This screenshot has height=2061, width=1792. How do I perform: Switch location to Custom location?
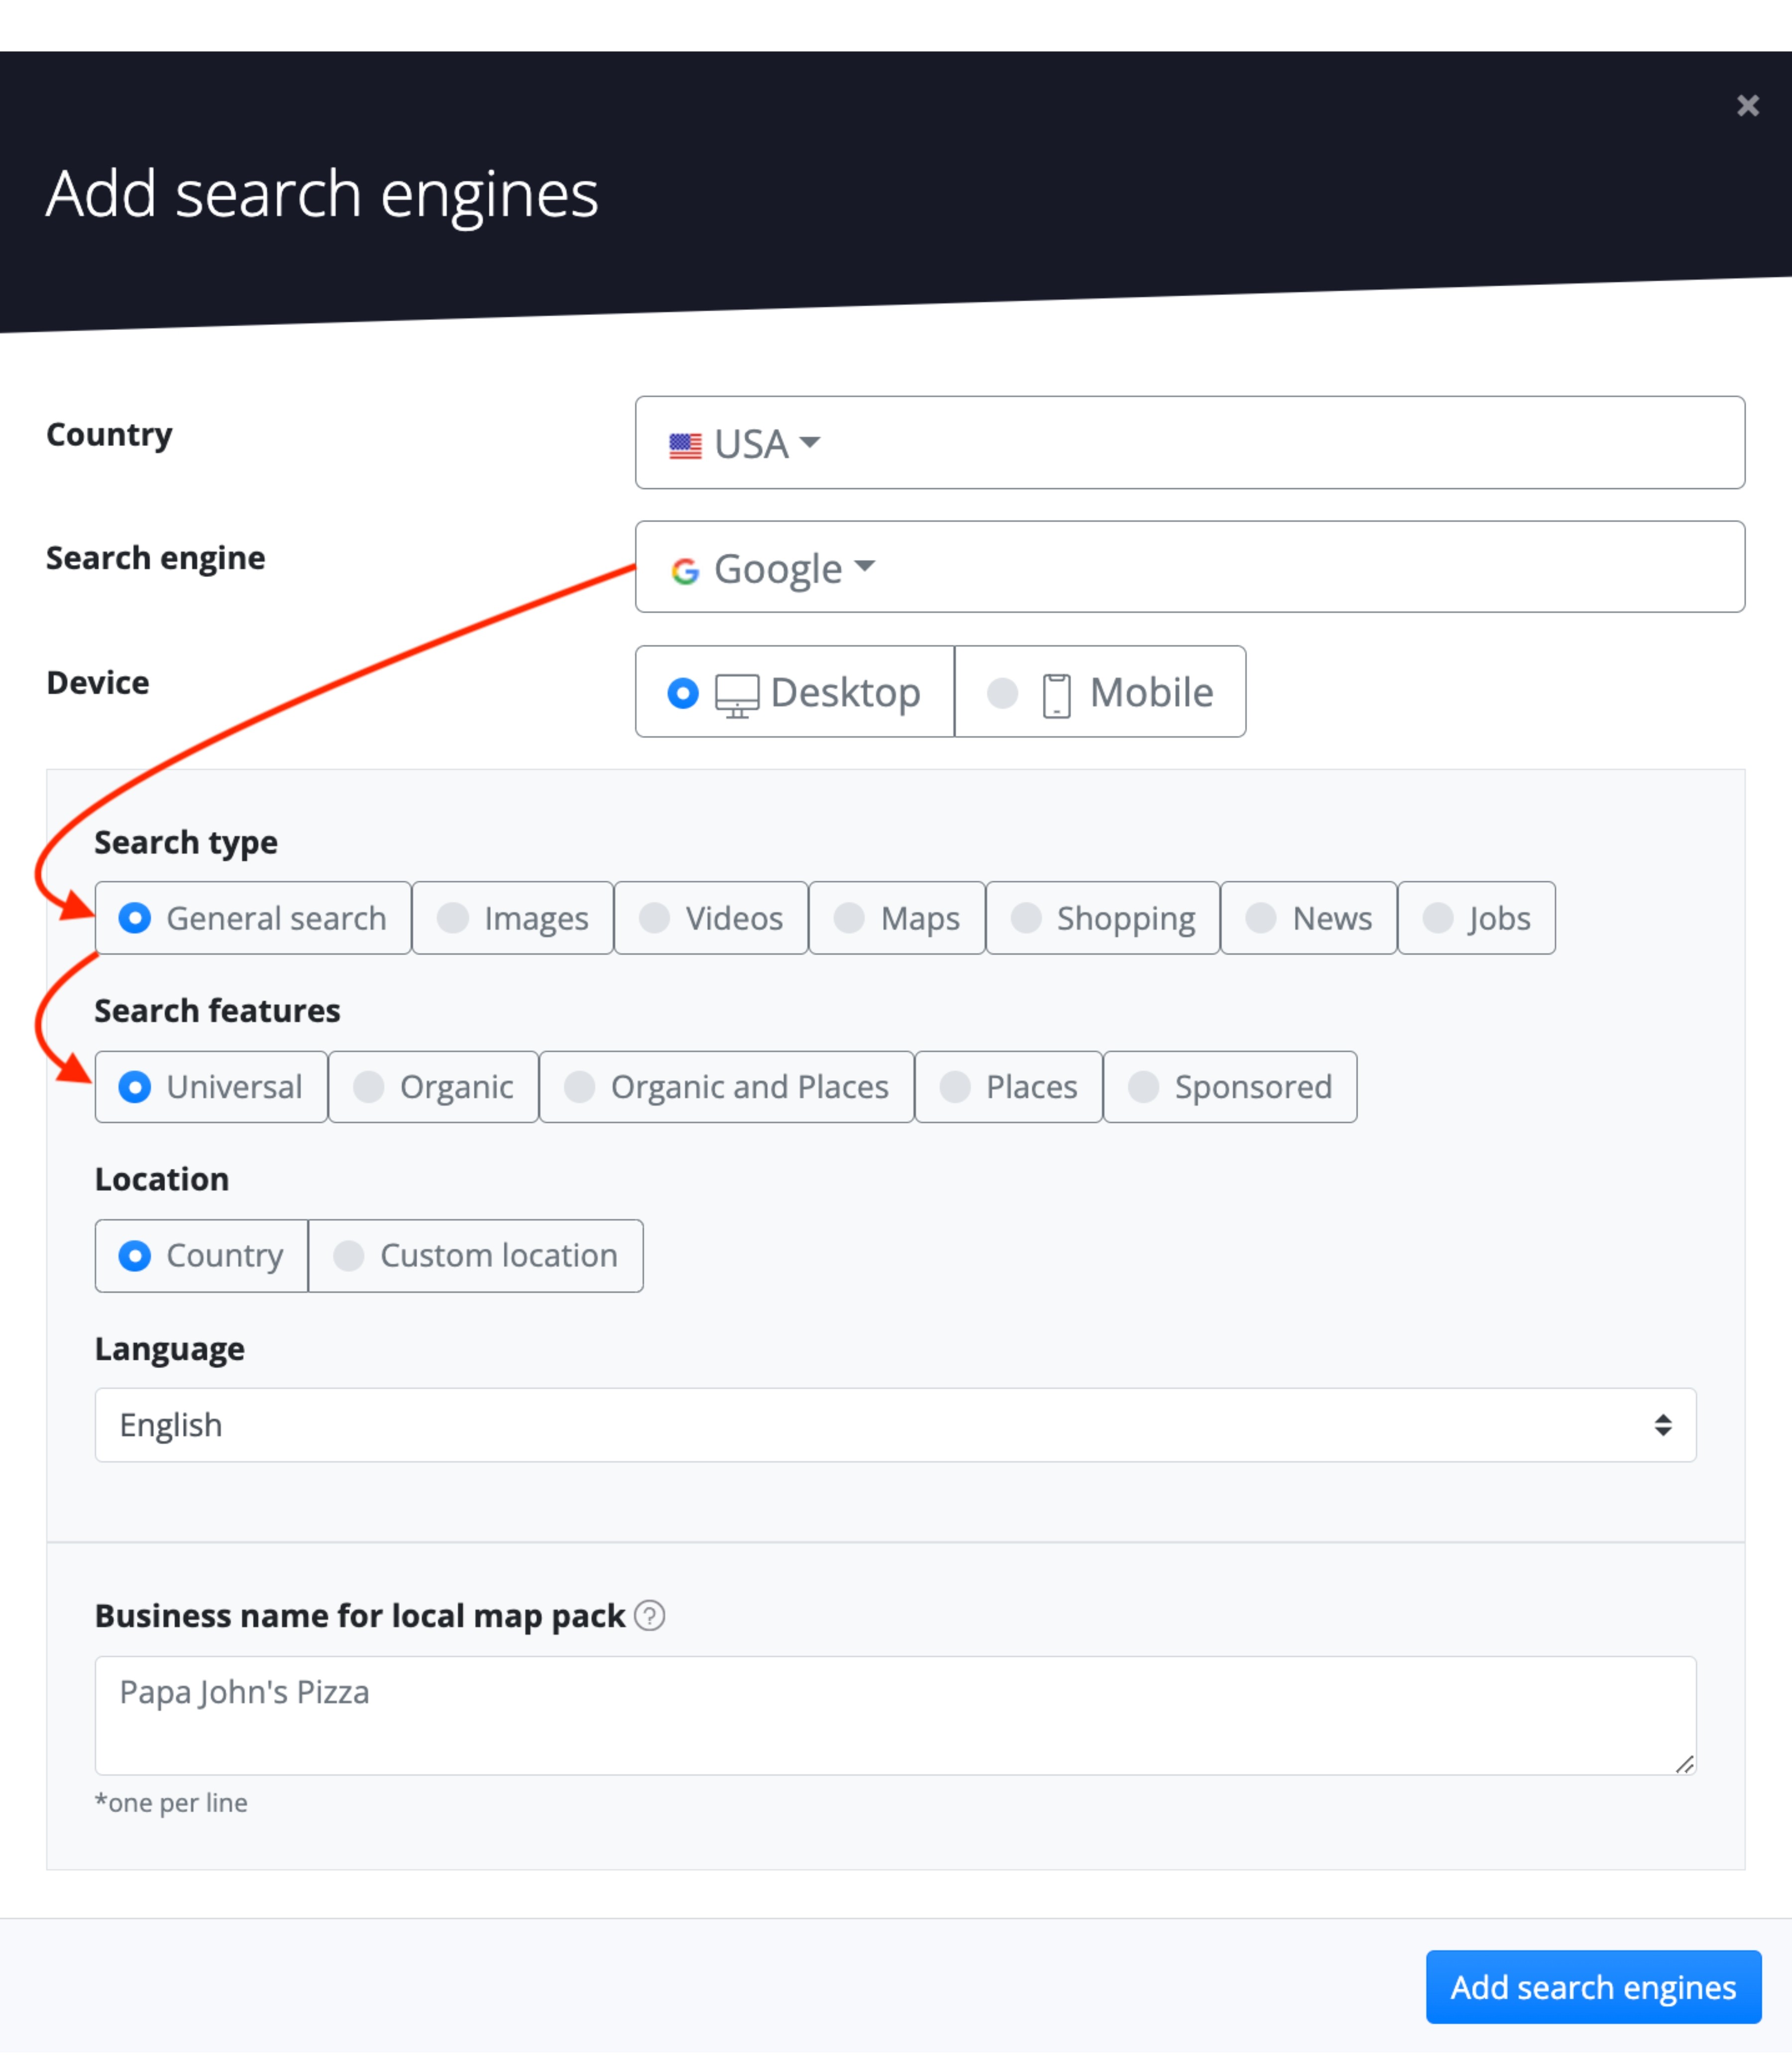point(476,1256)
